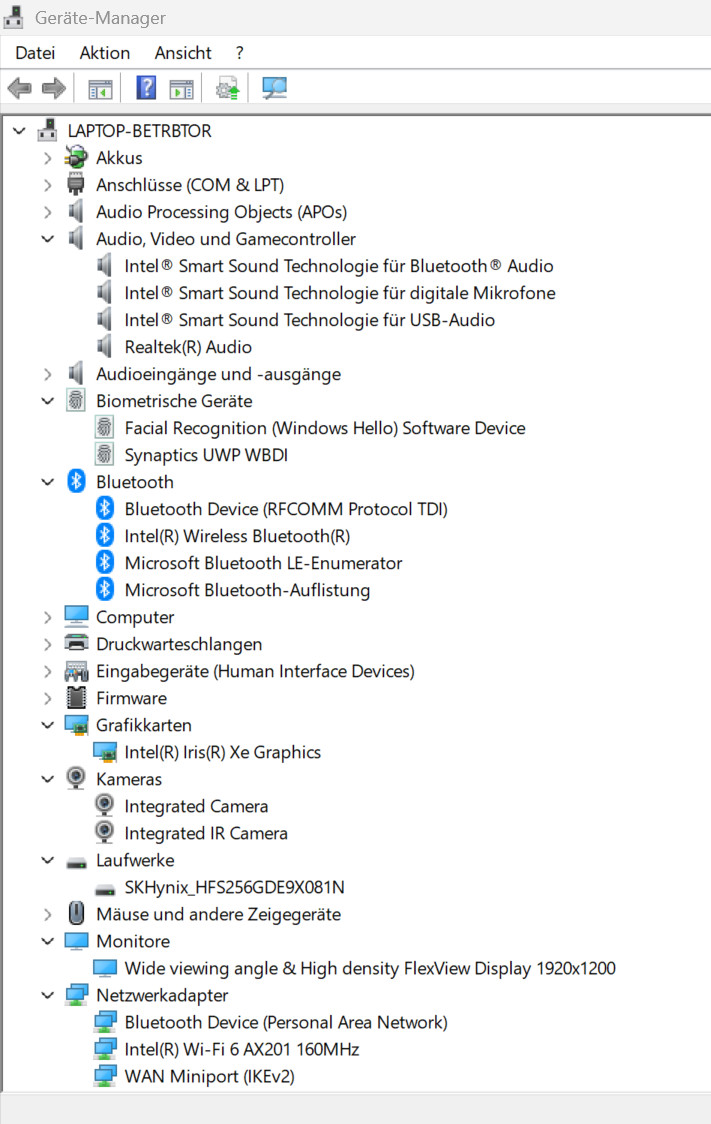Collapse the Kameras category
711x1124 pixels.
pyautogui.click(x=47, y=779)
